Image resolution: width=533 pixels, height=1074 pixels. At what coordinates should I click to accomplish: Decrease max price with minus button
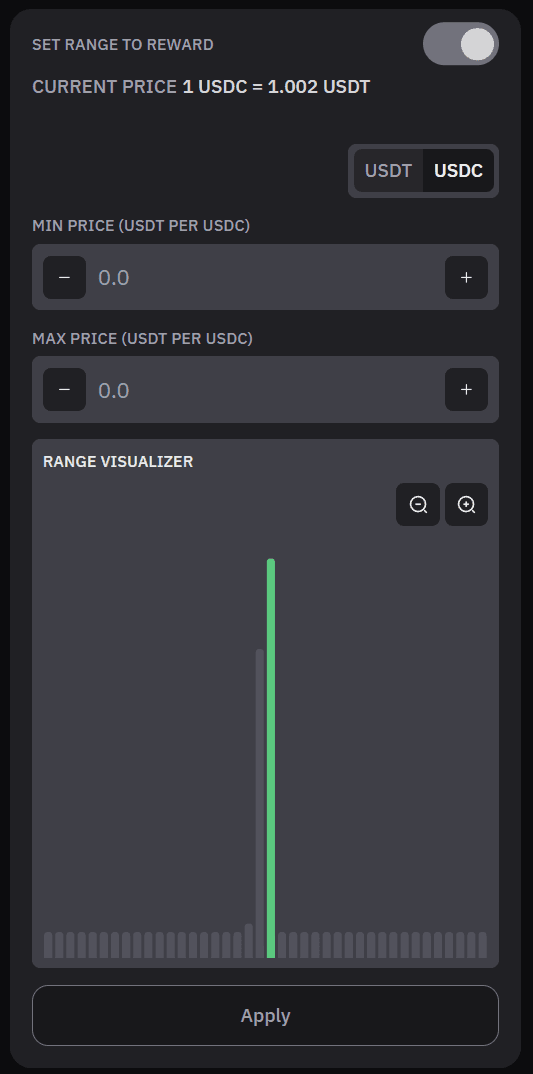tap(64, 390)
